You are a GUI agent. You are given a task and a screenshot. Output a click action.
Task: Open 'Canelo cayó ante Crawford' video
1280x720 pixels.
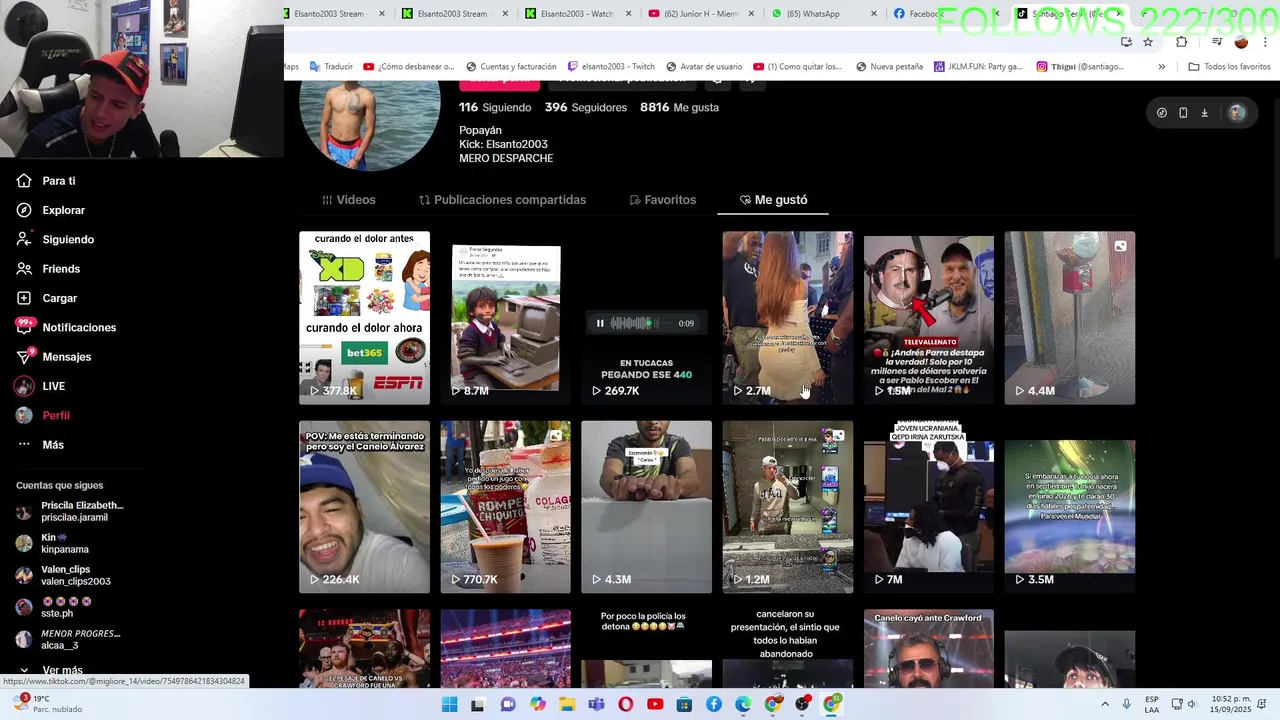[928, 648]
